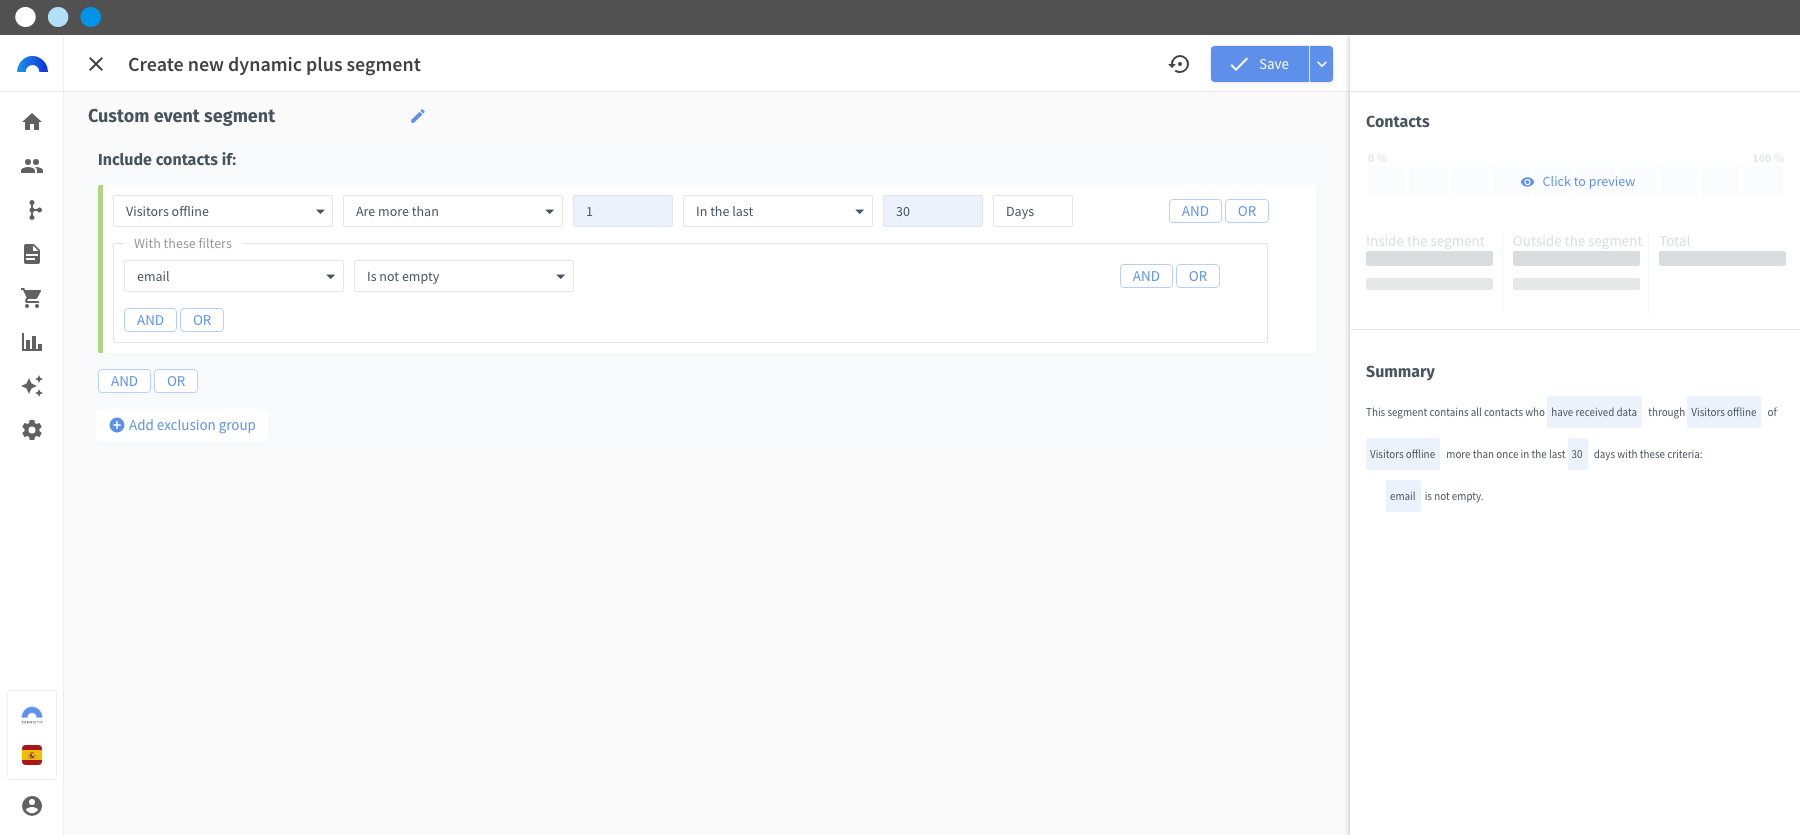Screen dimensions: 1800x835
Task: Click the blue arc logo at top left
Action: pos(32,65)
